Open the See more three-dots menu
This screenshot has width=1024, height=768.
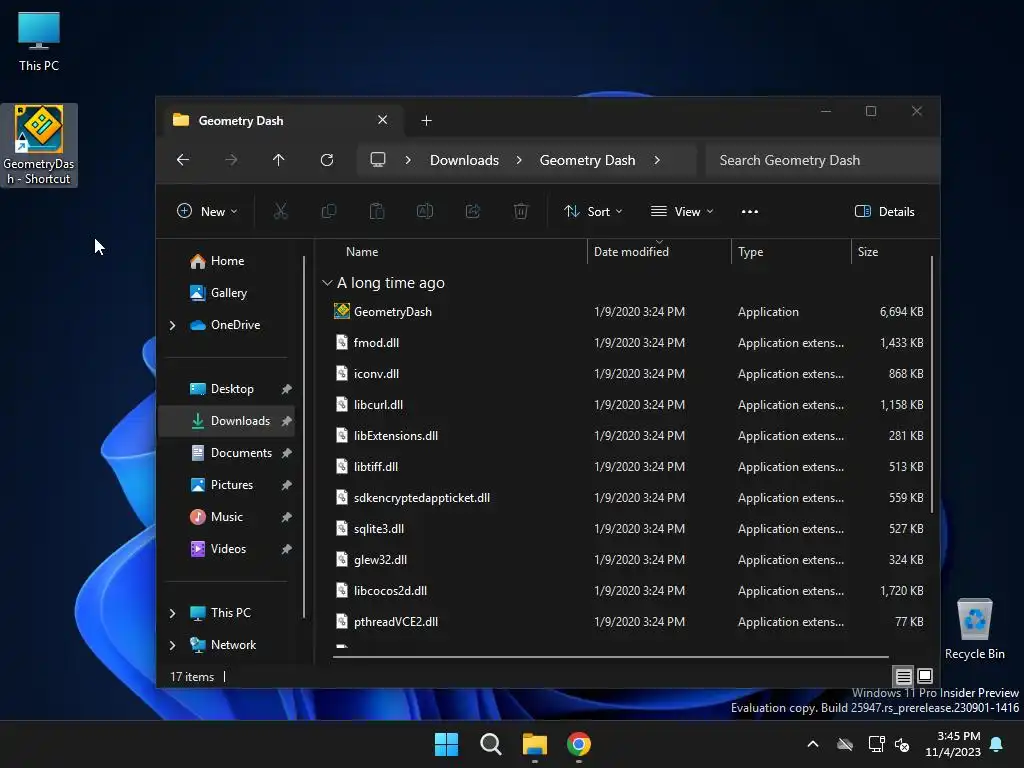(750, 212)
